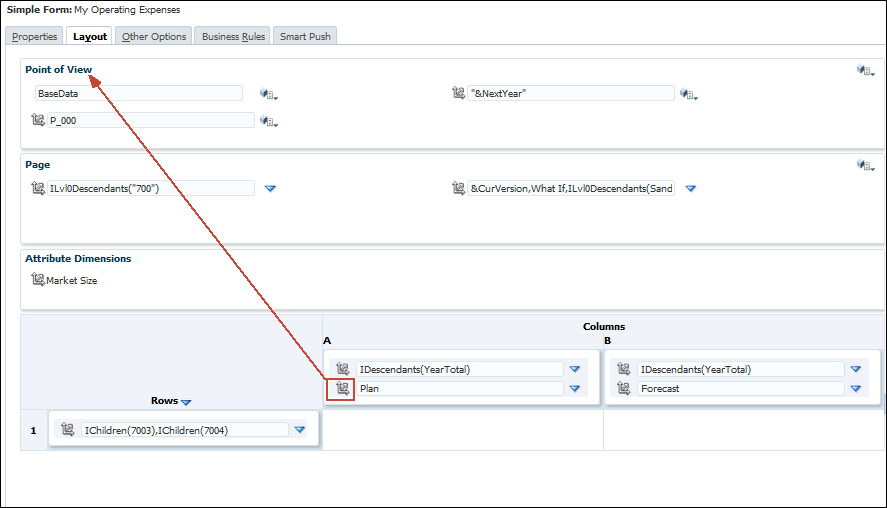Open the dimension options icon beside BaseData
887x508 pixels.
tap(268, 94)
